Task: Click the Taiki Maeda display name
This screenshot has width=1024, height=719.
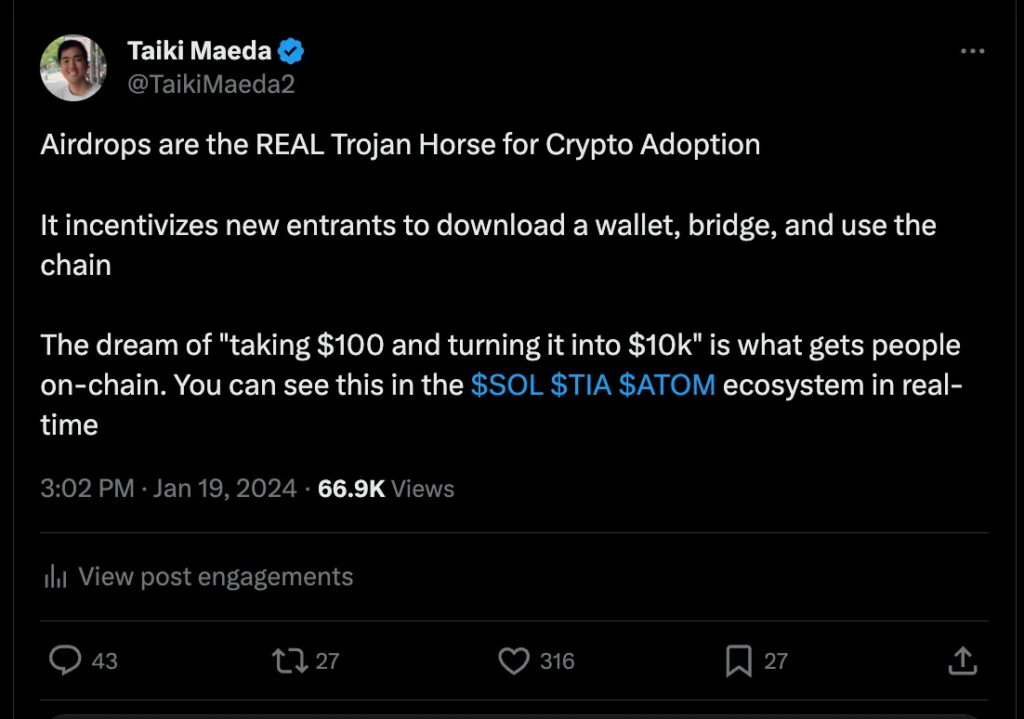Action: (x=200, y=50)
